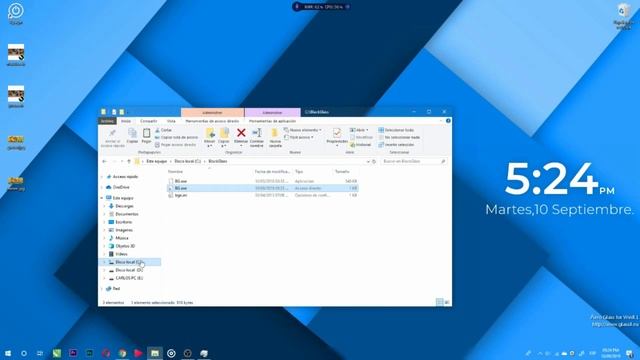Image resolution: width=640 pixels, height=360 pixels.
Task: Open the Windows Start button
Action: point(8,353)
